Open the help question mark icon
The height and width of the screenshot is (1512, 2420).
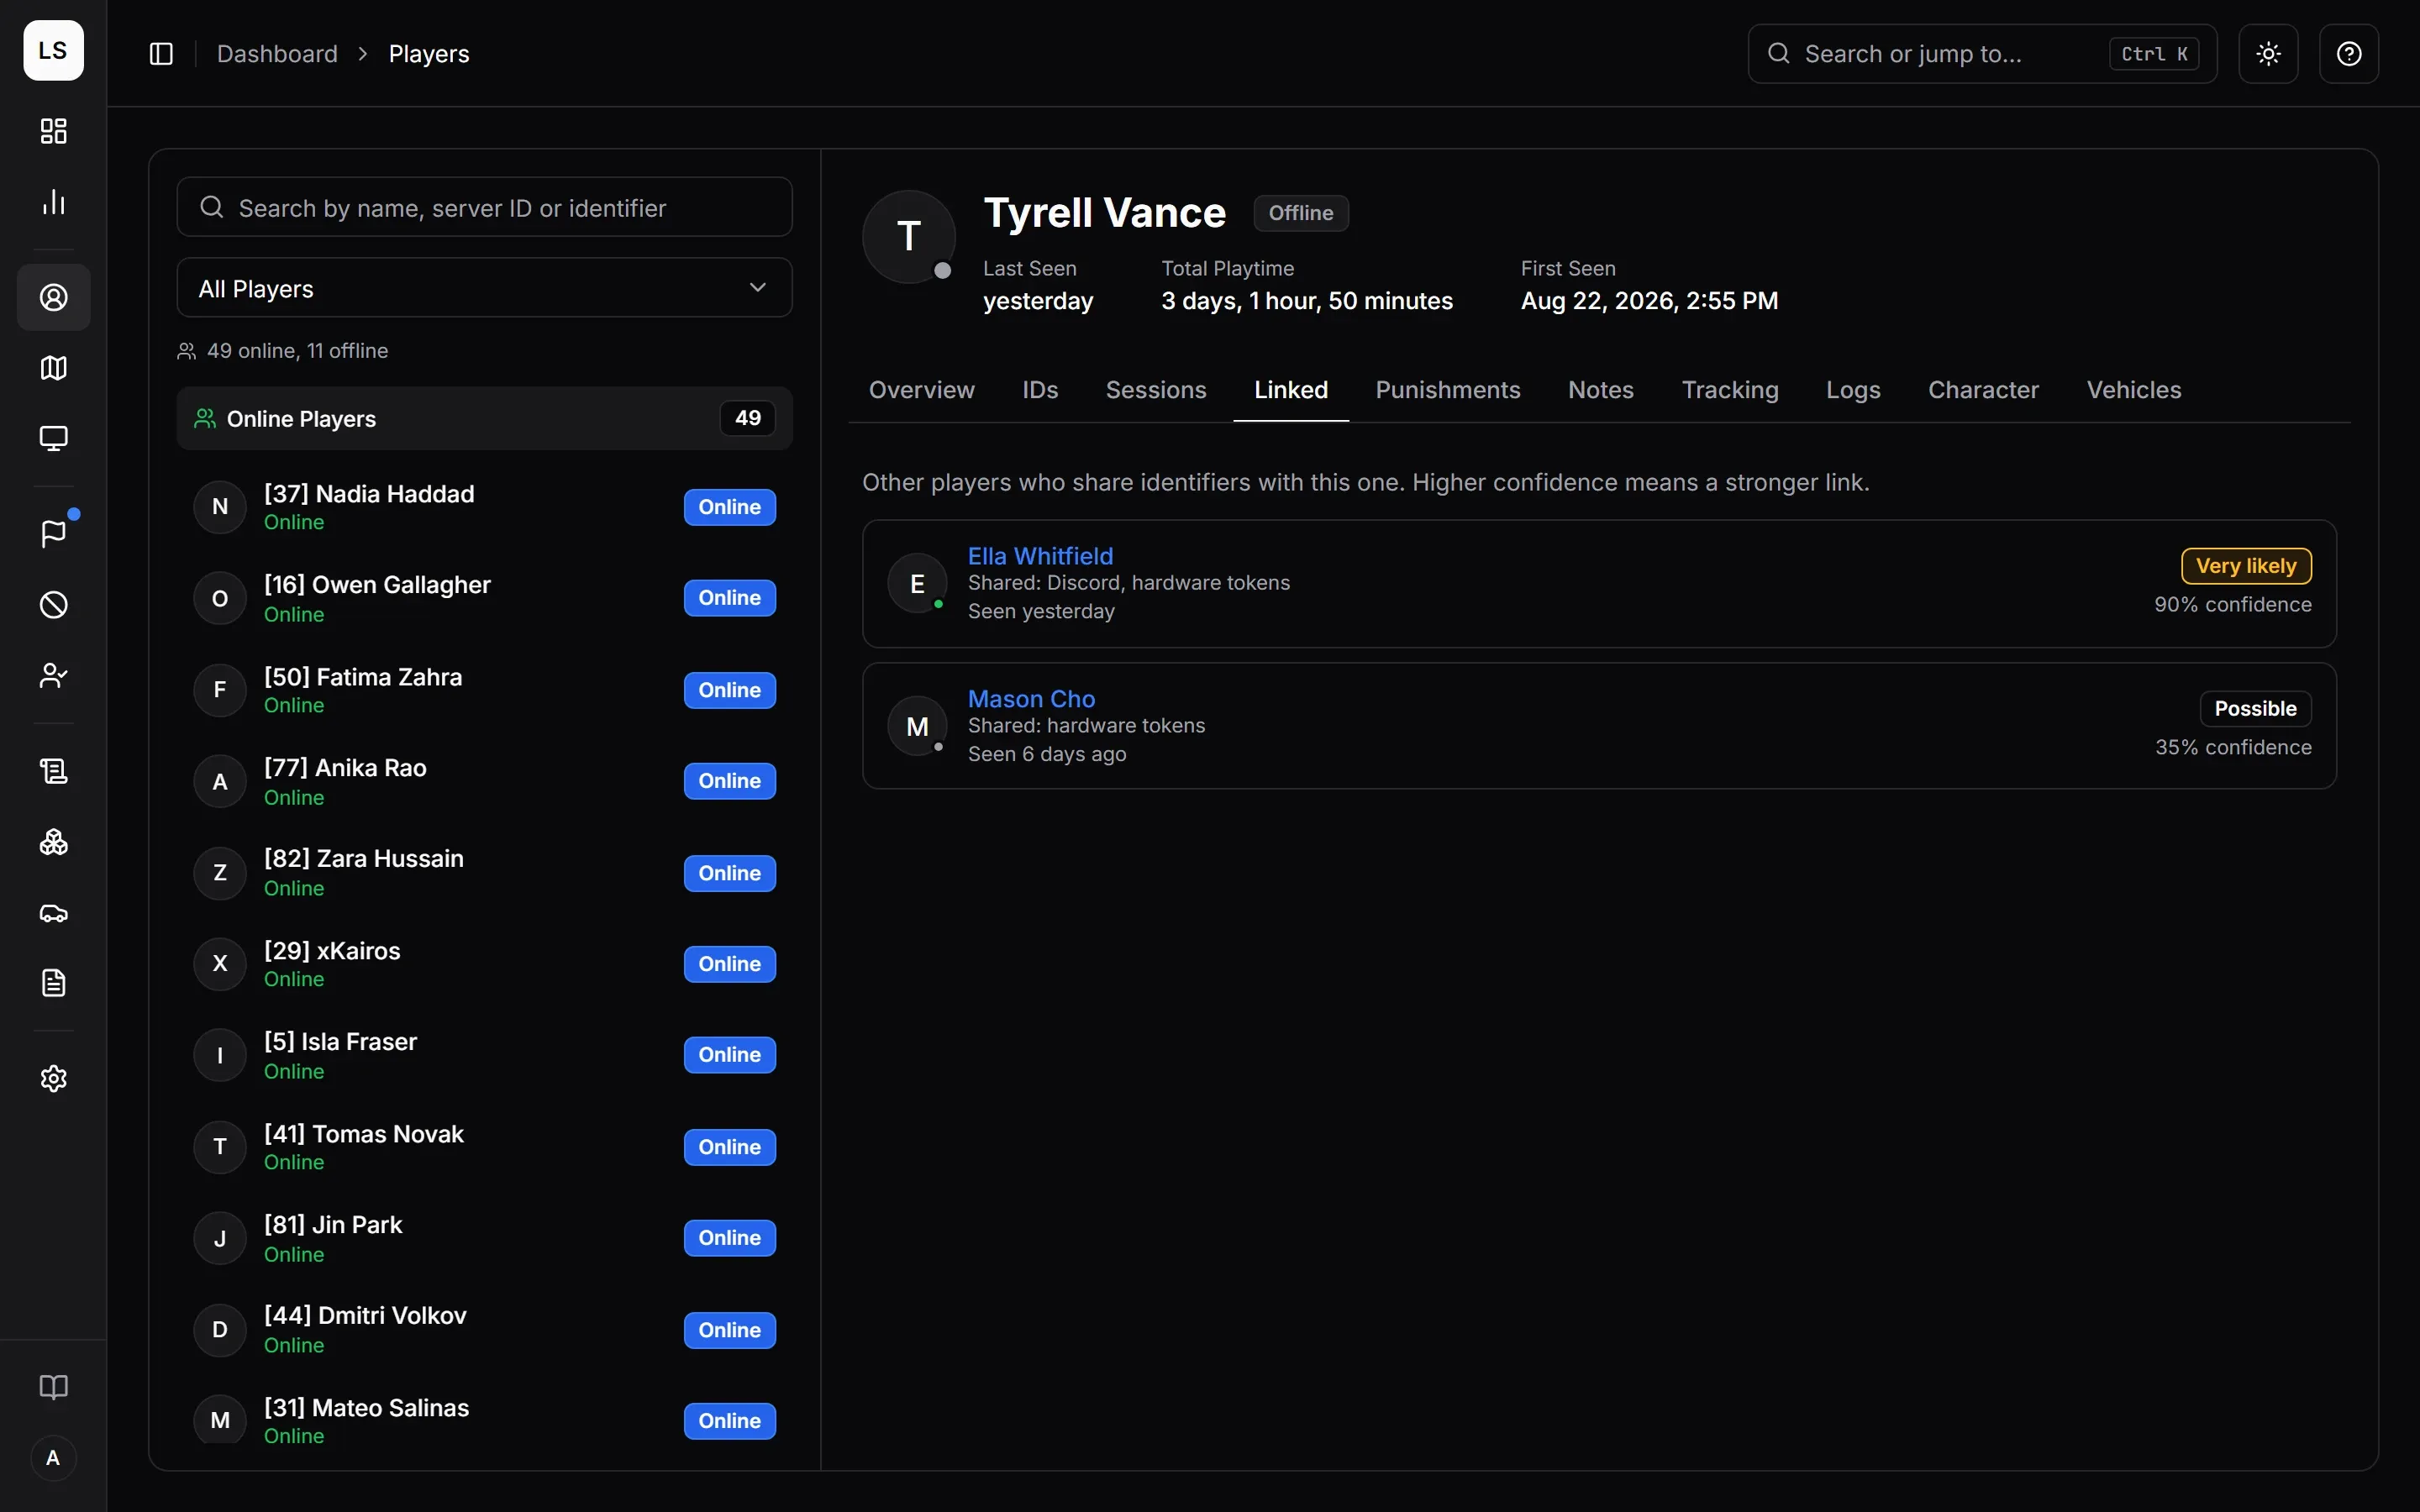click(x=2349, y=54)
